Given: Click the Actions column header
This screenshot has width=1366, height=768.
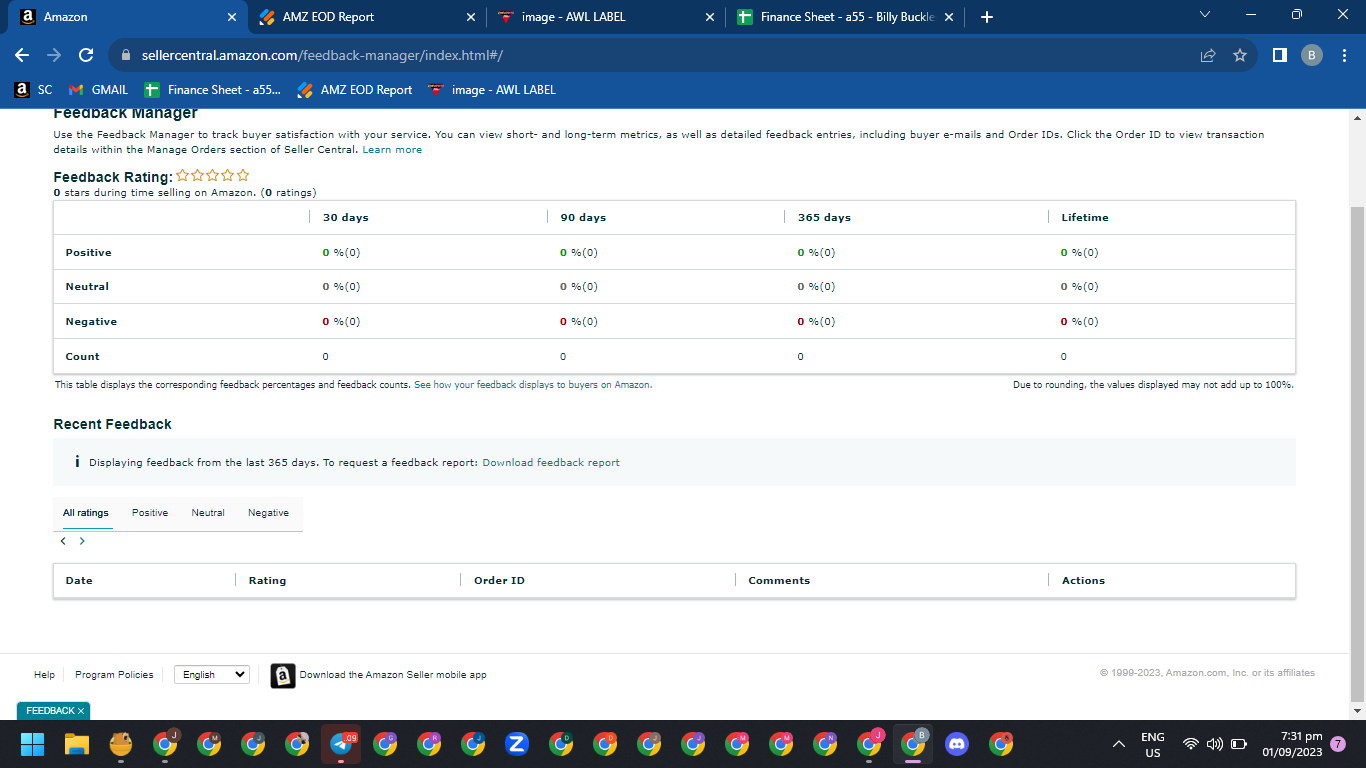Looking at the screenshot, I should point(1083,581).
